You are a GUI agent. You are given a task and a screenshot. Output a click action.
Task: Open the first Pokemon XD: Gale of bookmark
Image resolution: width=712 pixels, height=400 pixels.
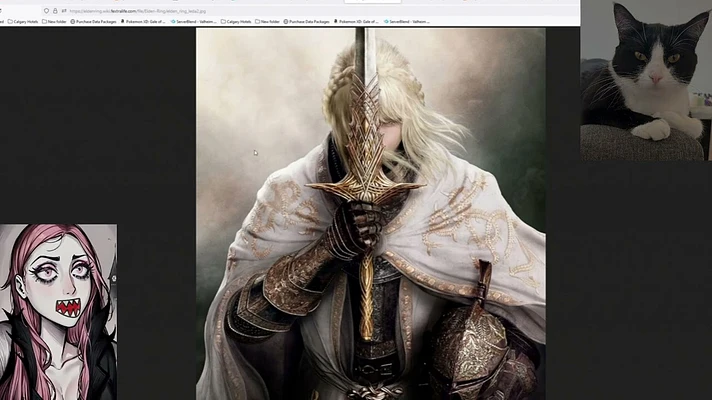(143, 21)
